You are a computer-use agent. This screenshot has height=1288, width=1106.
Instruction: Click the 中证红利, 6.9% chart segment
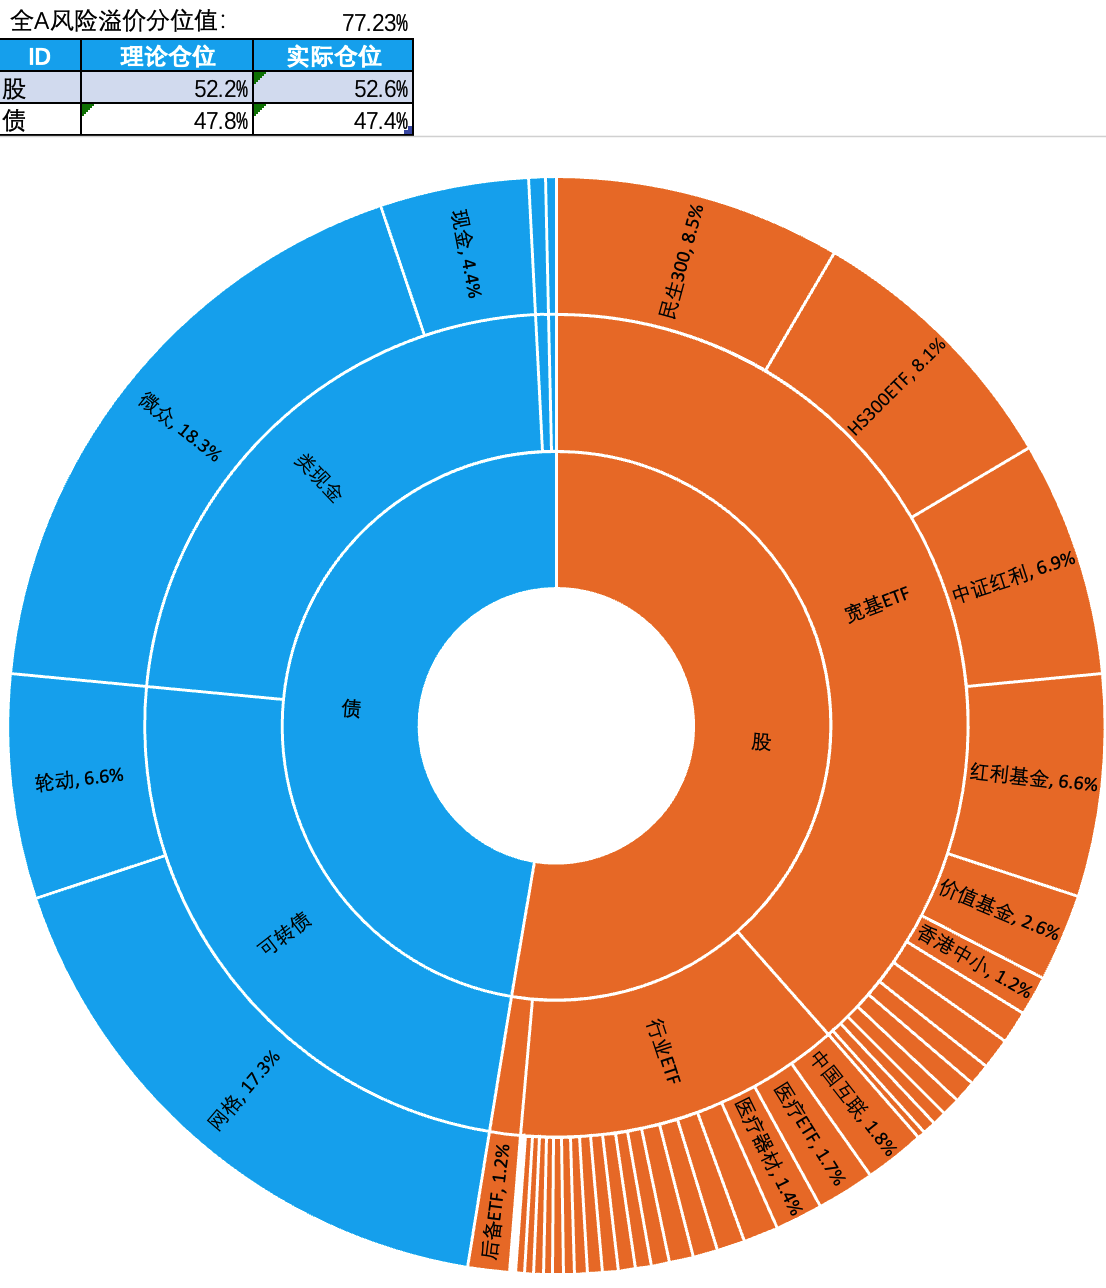coord(1014,577)
